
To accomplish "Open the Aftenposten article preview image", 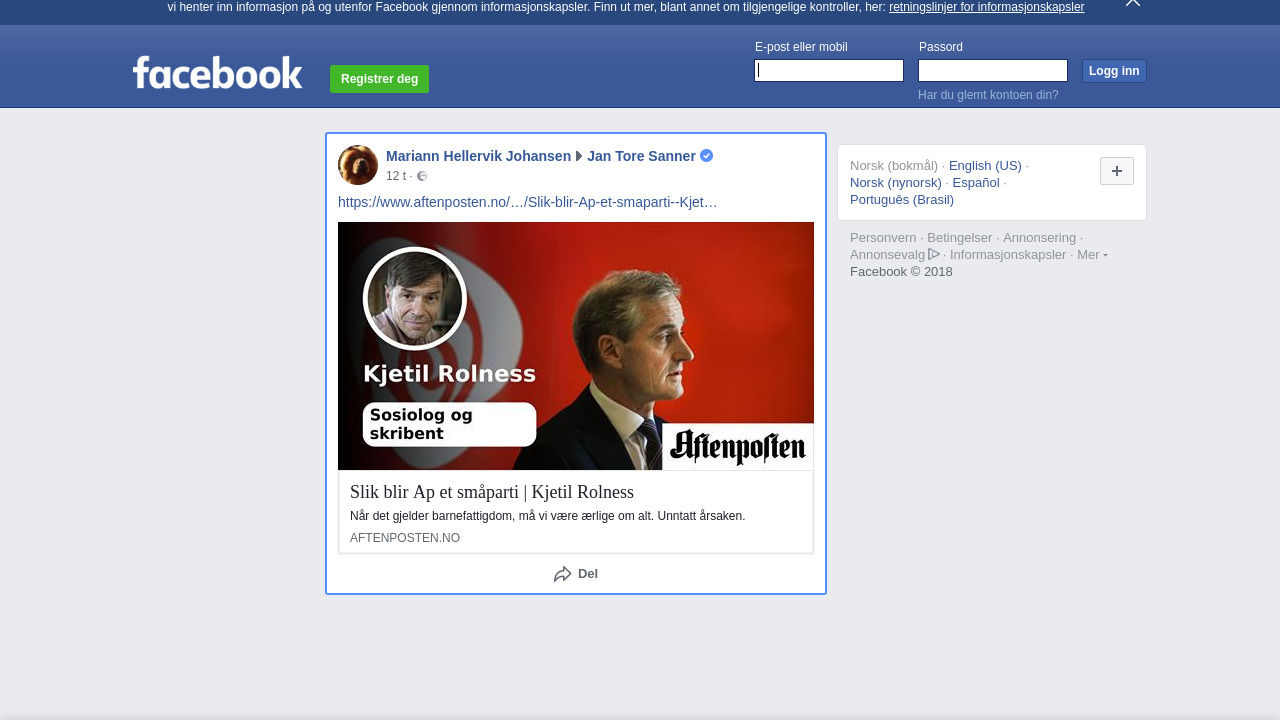I will coord(576,346).
